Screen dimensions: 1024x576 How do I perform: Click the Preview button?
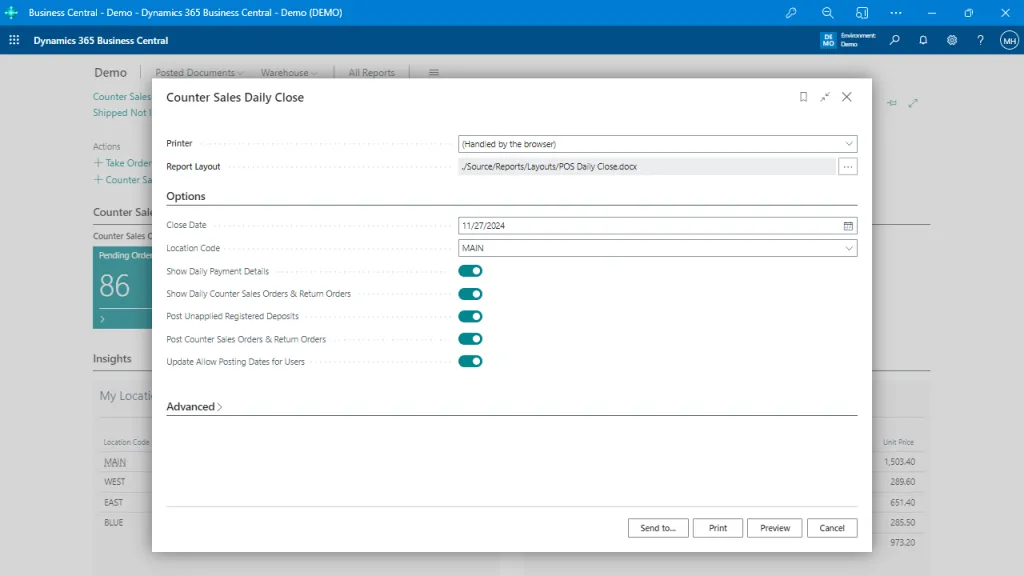774,527
